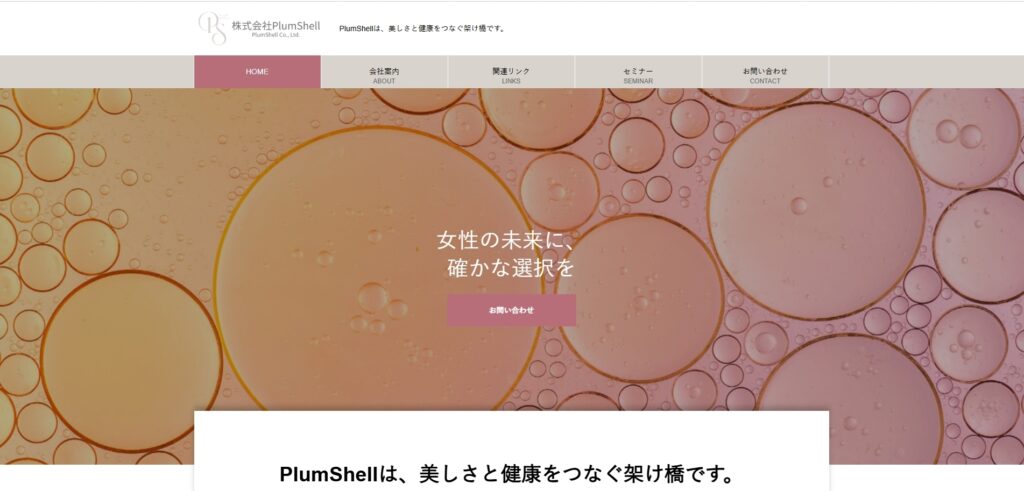1024x491 pixels.
Task: Click the bold heading in the white card
Action: pyautogui.click(x=507, y=475)
